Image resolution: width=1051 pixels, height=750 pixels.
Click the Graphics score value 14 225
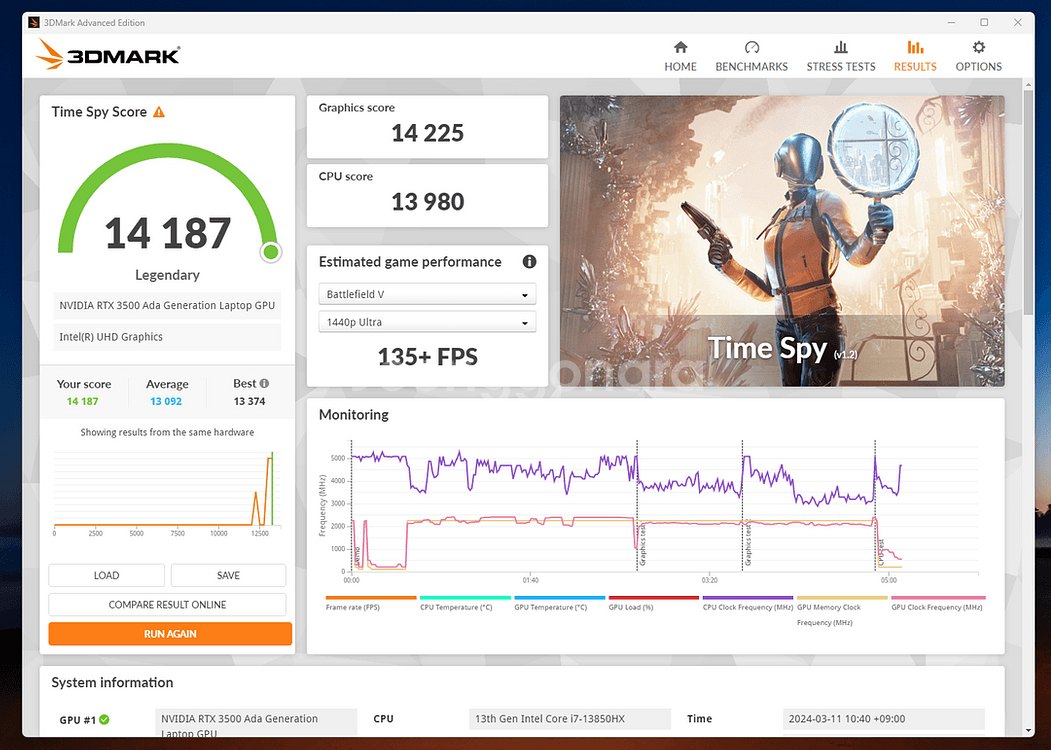coord(428,133)
